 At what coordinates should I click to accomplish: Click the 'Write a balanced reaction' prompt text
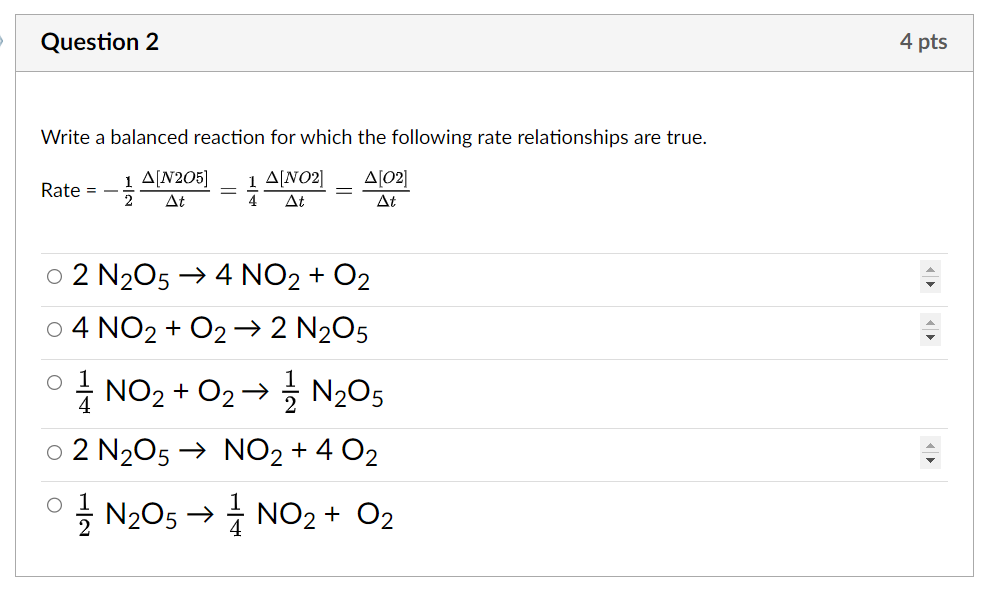(374, 137)
